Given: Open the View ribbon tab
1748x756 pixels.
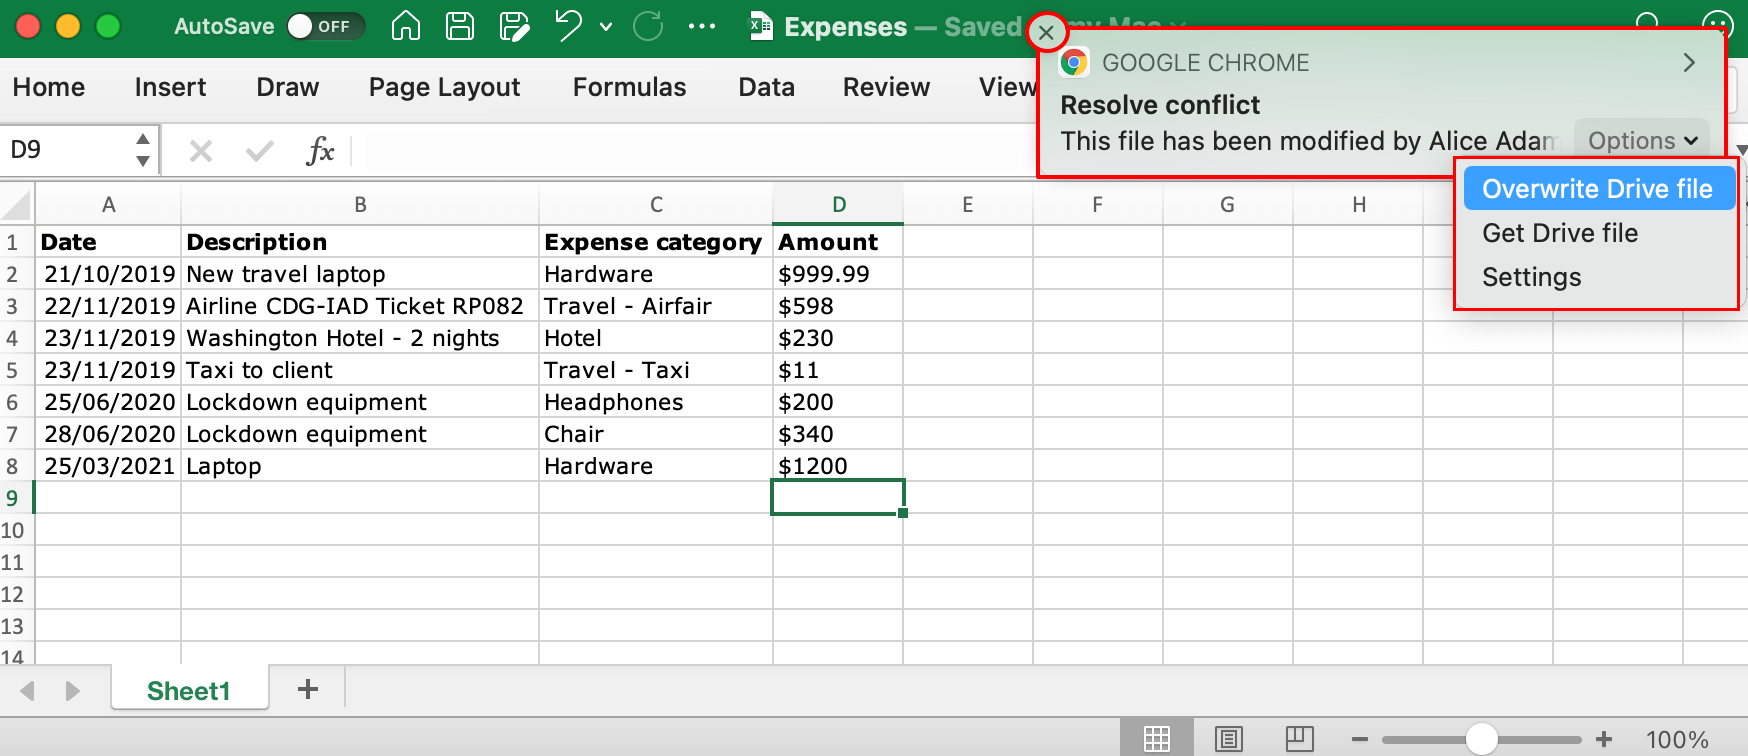Looking at the screenshot, I should 1008,87.
